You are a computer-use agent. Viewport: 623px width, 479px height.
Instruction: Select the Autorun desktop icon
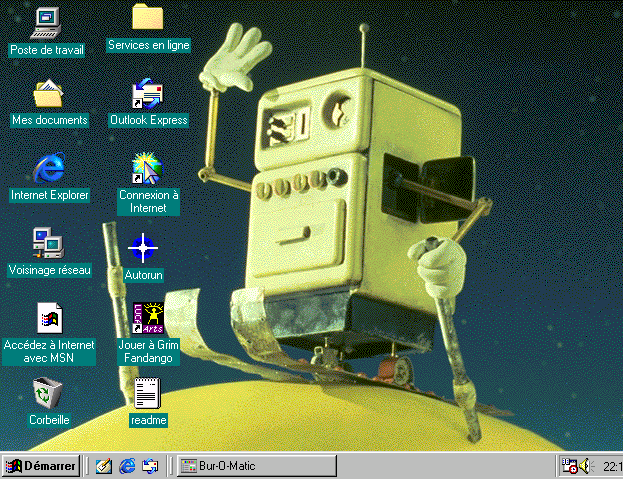143,248
